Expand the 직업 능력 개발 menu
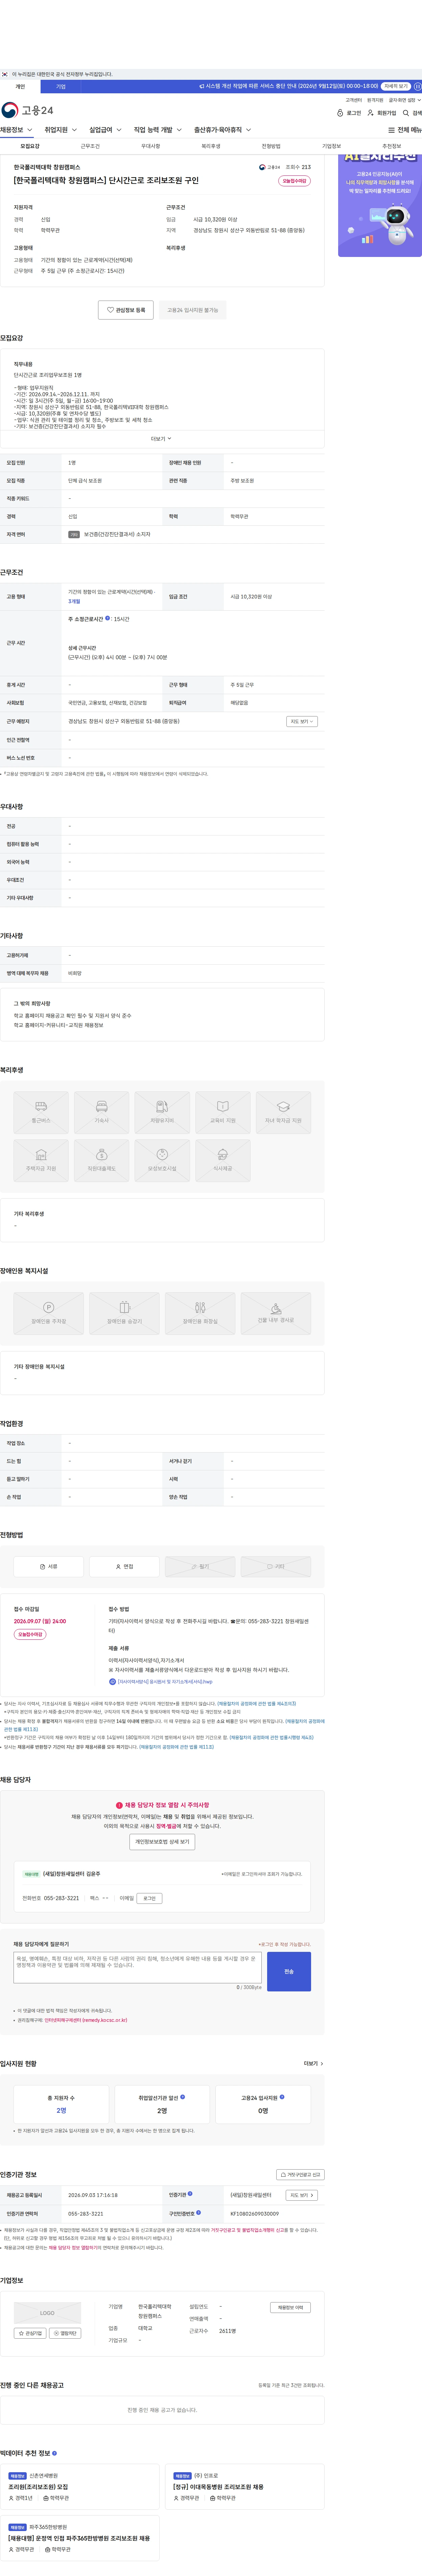 coord(158,130)
